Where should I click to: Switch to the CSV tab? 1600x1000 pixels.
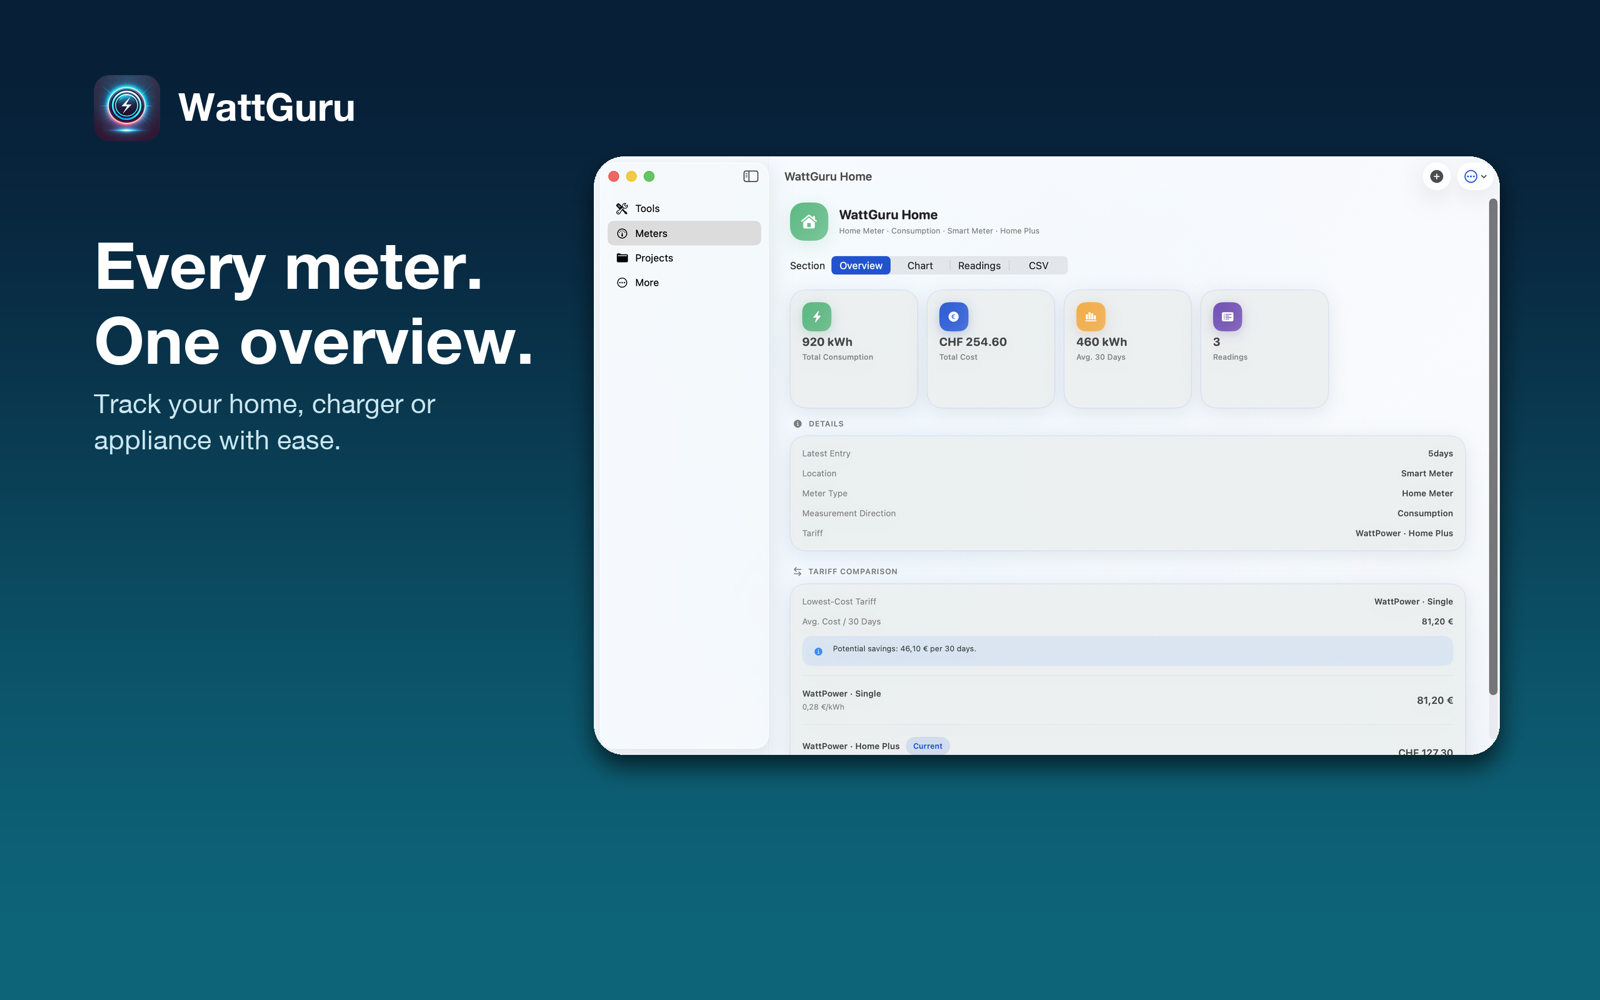1038,266
